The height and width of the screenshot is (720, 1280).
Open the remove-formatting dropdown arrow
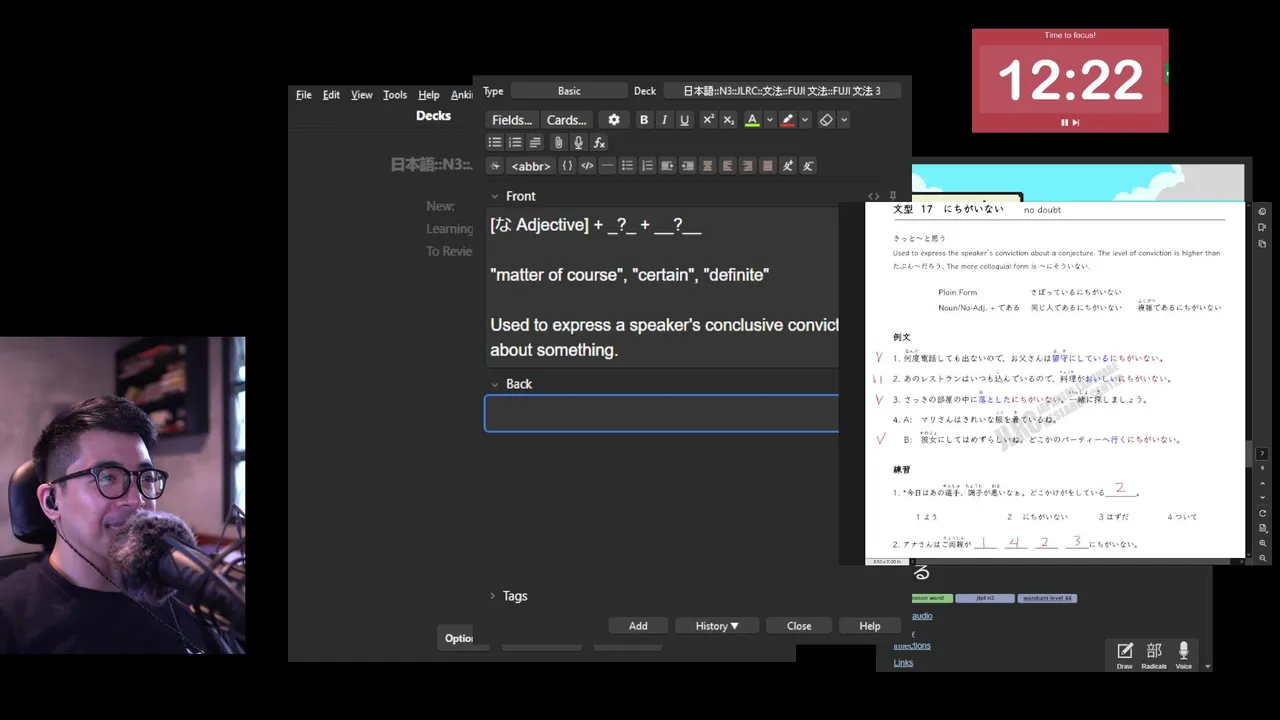(844, 120)
